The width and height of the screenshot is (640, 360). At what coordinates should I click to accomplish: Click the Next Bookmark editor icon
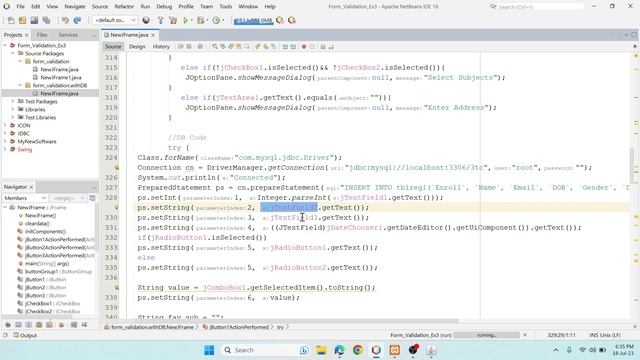[x=266, y=47]
